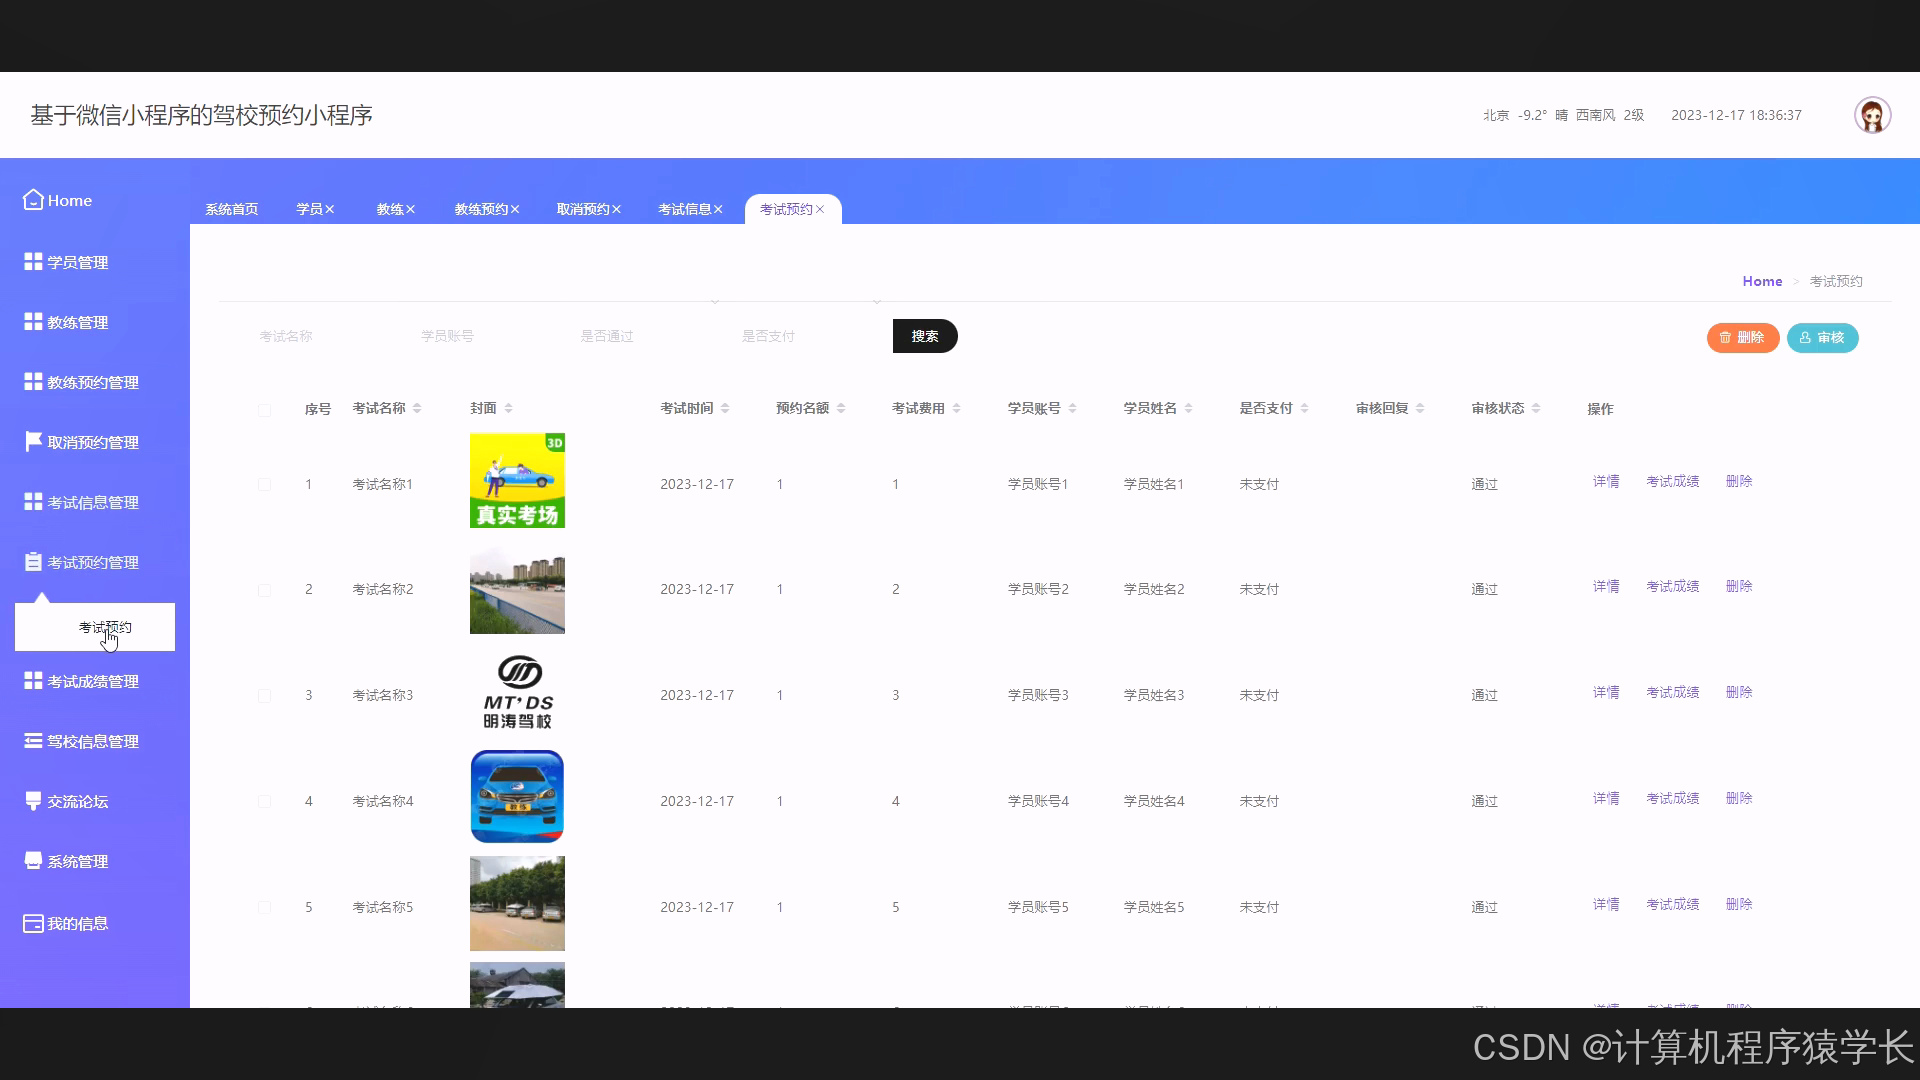This screenshot has width=1920, height=1080.
Task: Click the 学员管理 grid icon
Action: click(x=33, y=262)
